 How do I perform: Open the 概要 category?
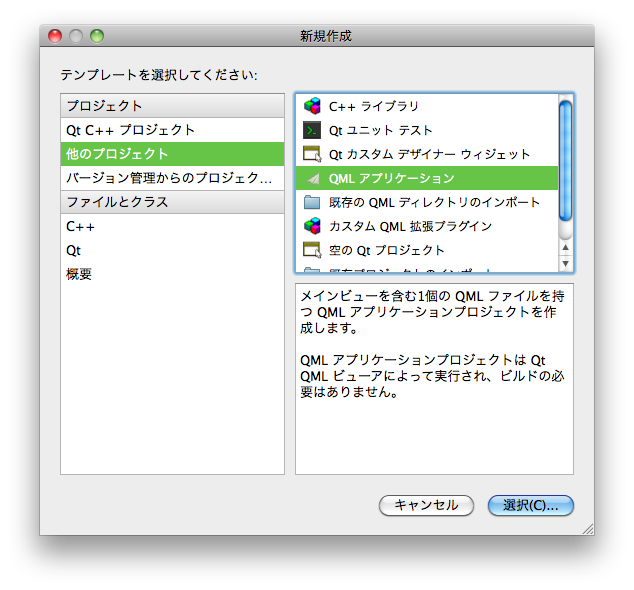click(x=79, y=274)
